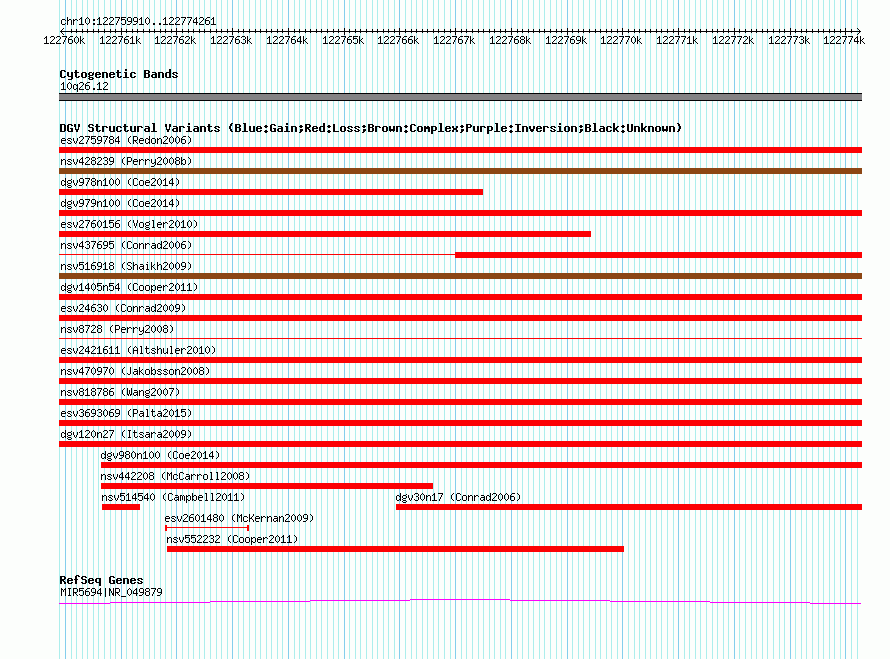Viewport: 890px width, 659px height.
Task: Click the dgv30n17 (Conrad2006) label
Action: coord(458,497)
